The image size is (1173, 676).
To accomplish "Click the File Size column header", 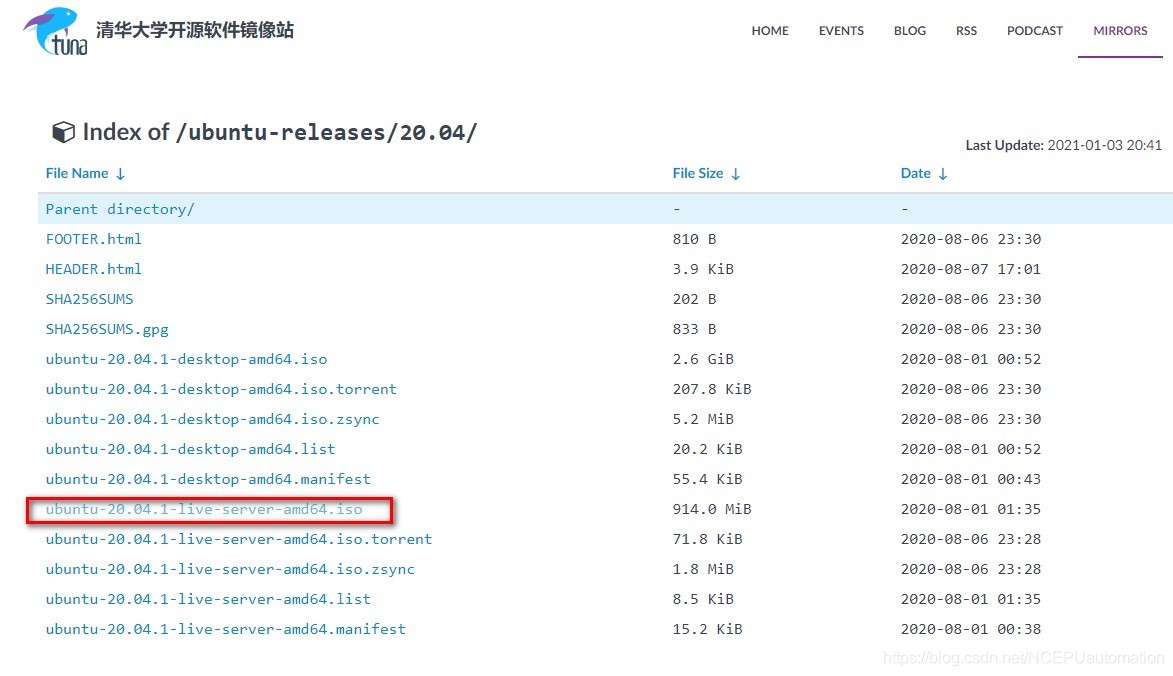I will 698,173.
